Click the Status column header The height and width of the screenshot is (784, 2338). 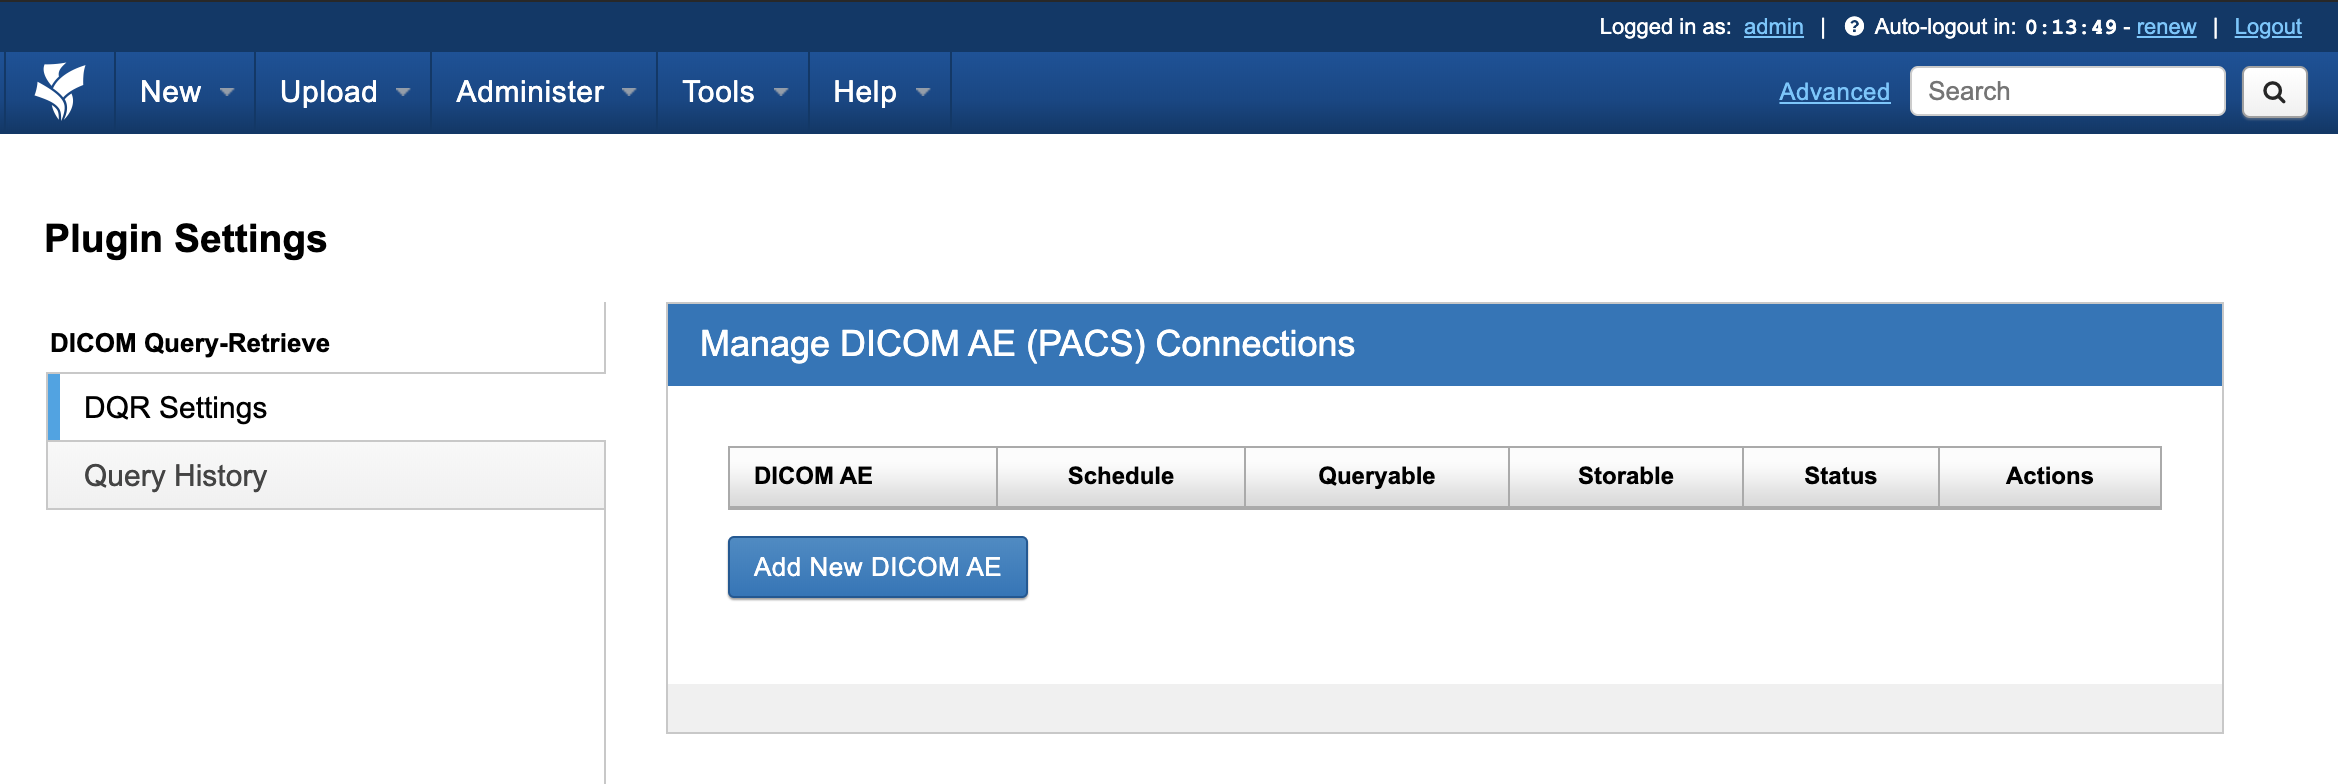tap(1840, 476)
